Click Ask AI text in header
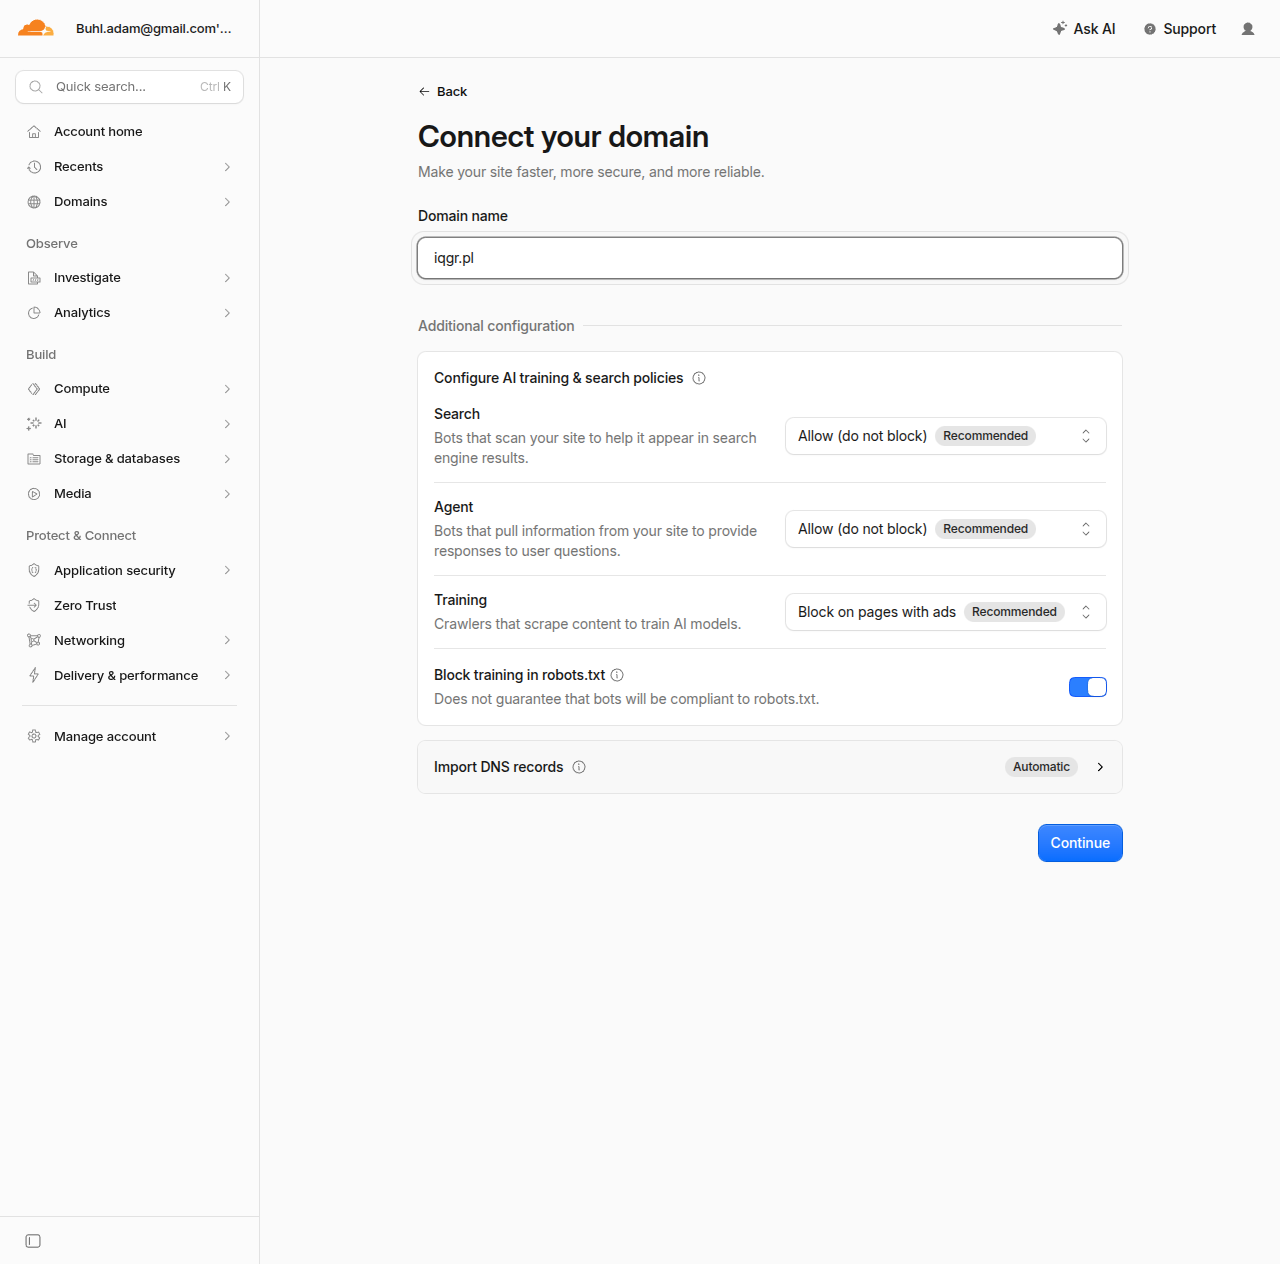The height and width of the screenshot is (1264, 1280). [1094, 29]
